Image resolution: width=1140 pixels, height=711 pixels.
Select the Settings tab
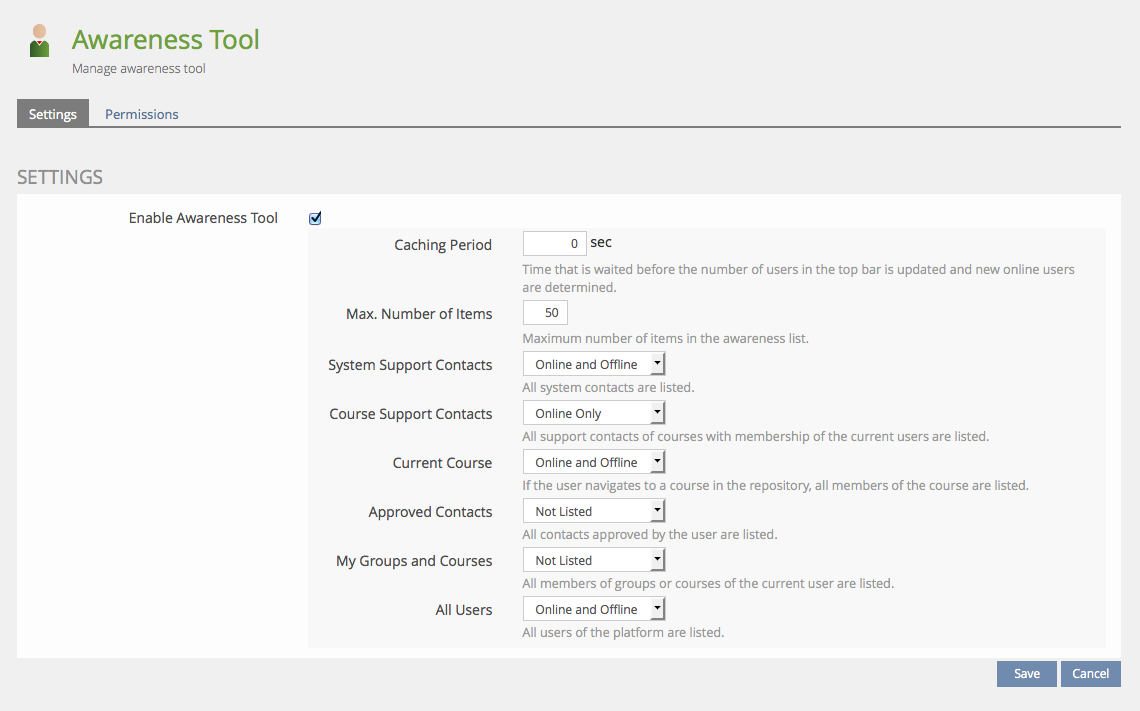(x=53, y=114)
